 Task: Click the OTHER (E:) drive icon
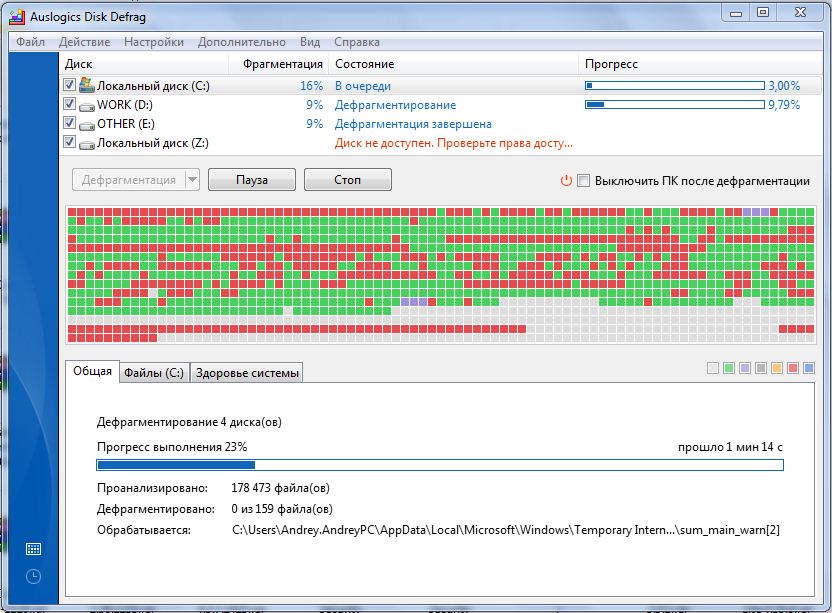coord(86,124)
